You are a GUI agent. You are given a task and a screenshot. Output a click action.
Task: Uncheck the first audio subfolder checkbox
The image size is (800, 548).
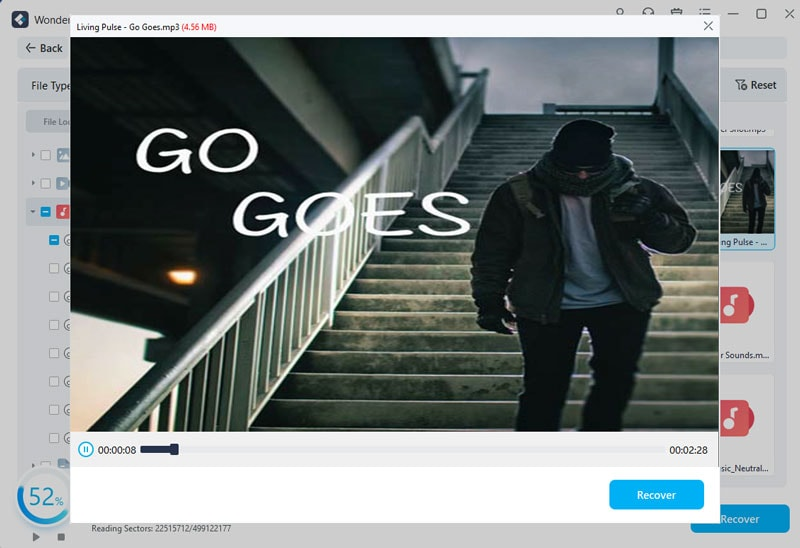pos(54,240)
